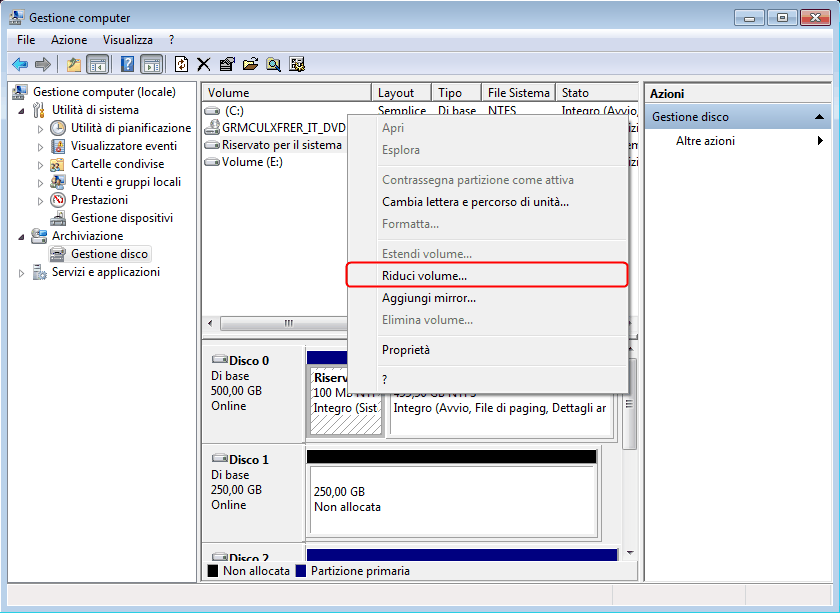Click the Up one level folder icon
The width and height of the screenshot is (840, 613).
click(74, 65)
